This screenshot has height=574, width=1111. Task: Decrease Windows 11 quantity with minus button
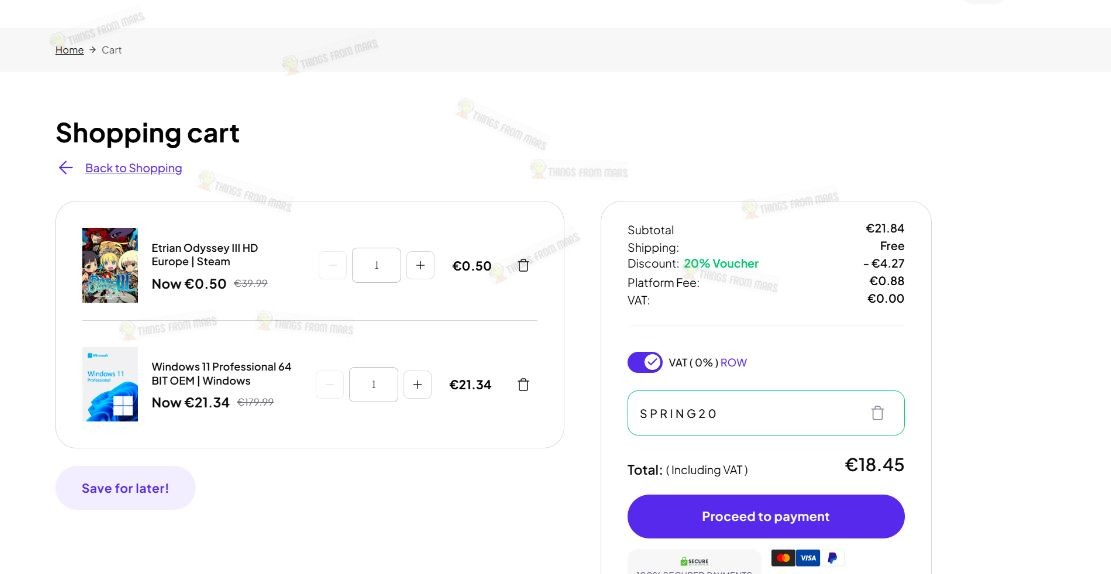tap(329, 385)
